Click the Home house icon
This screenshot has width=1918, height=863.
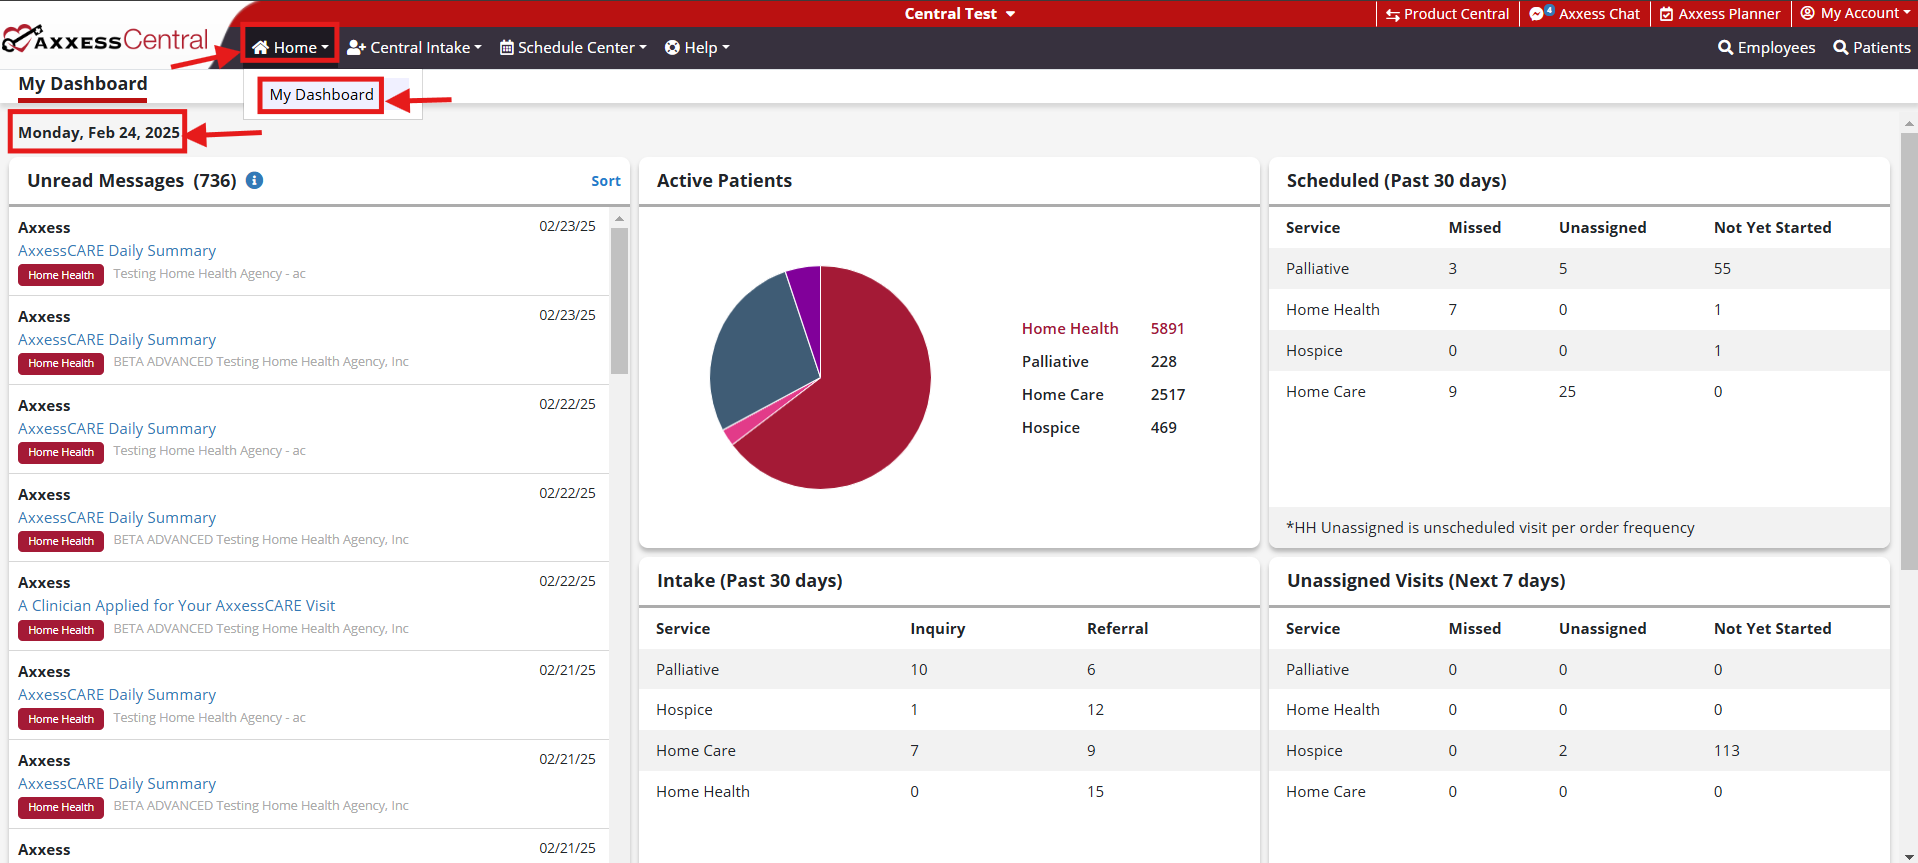tap(260, 47)
